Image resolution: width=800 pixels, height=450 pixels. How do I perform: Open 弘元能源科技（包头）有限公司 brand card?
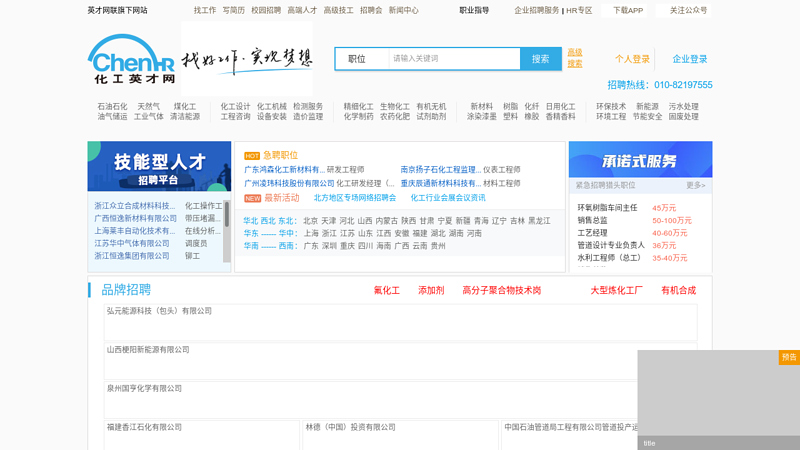tap(401, 322)
